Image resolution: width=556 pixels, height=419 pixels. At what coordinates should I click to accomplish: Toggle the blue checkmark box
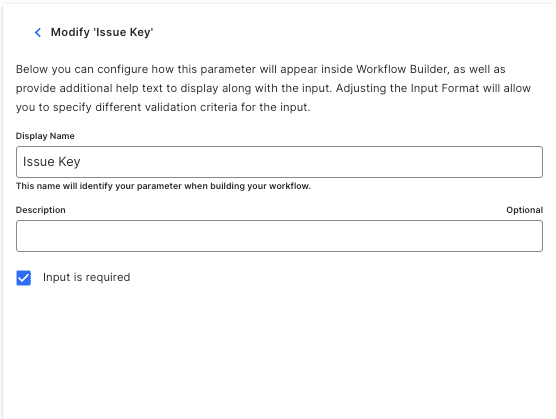(x=24, y=278)
